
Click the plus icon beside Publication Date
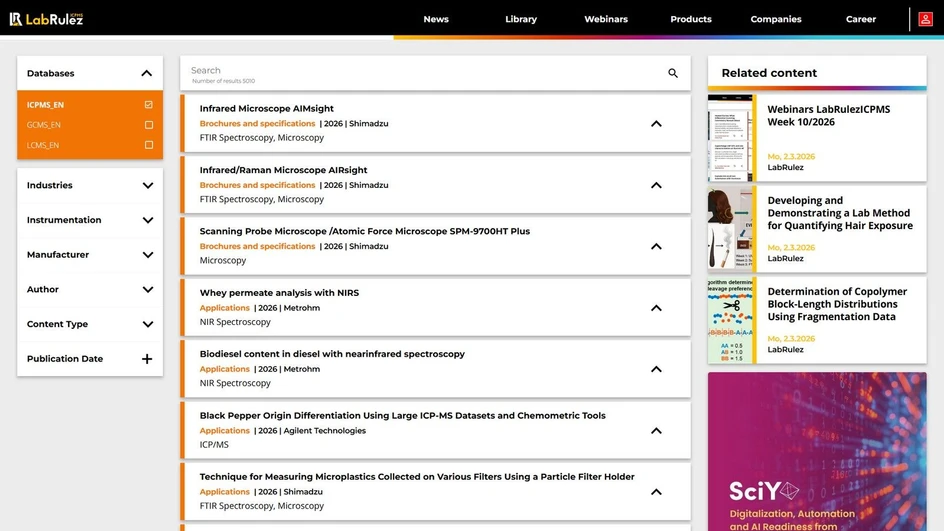[147, 359]
